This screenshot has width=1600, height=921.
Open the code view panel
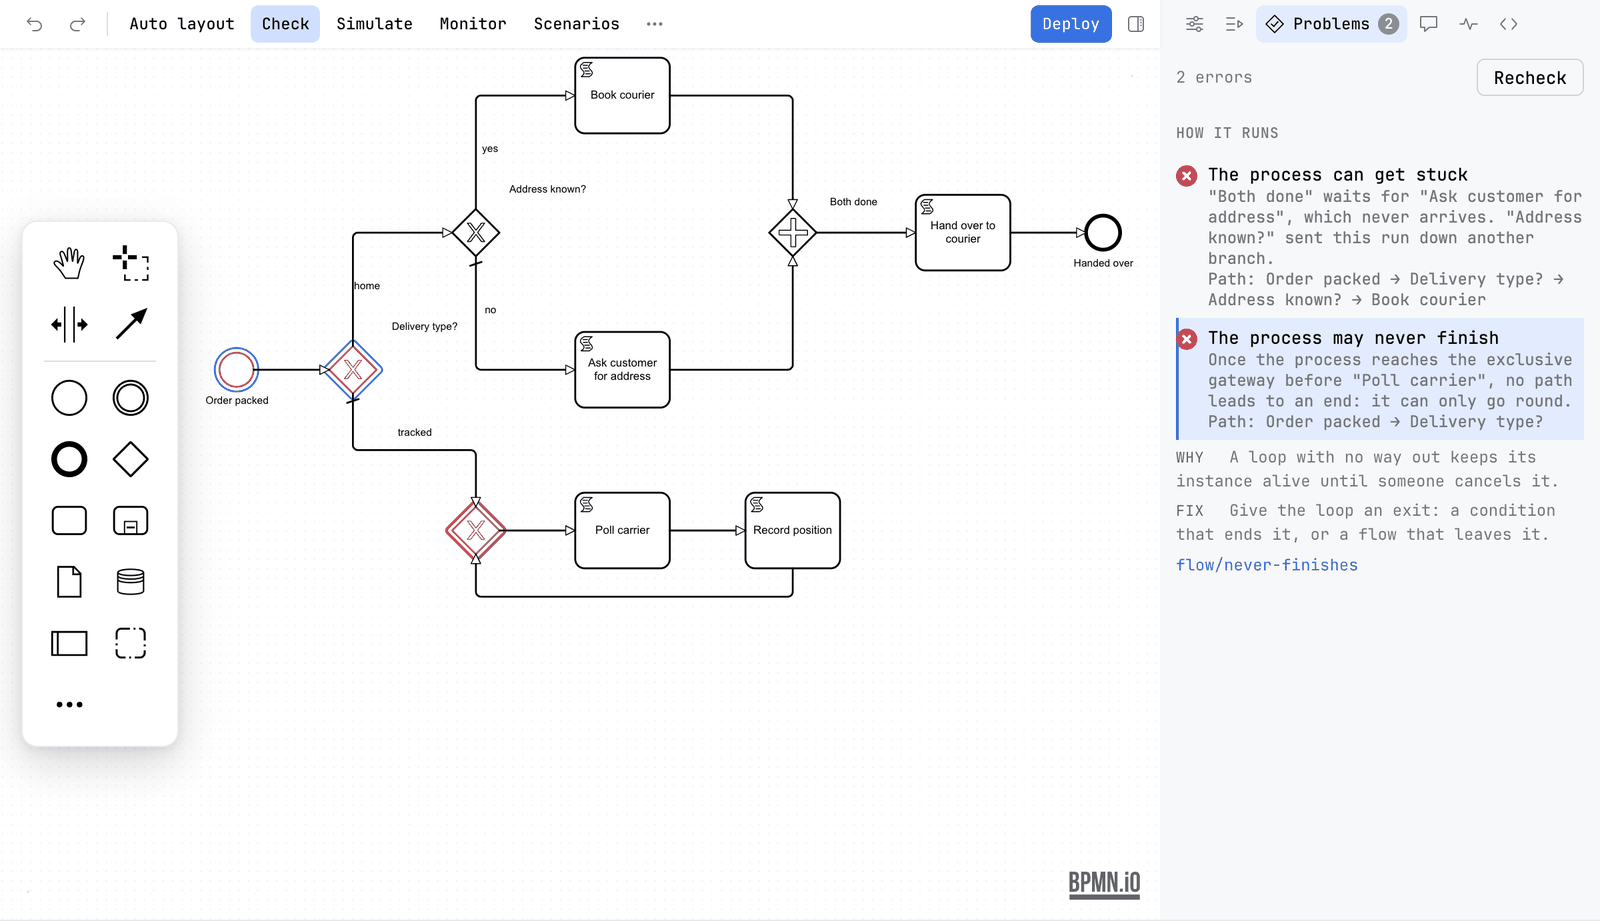[x=1508, y=24]
